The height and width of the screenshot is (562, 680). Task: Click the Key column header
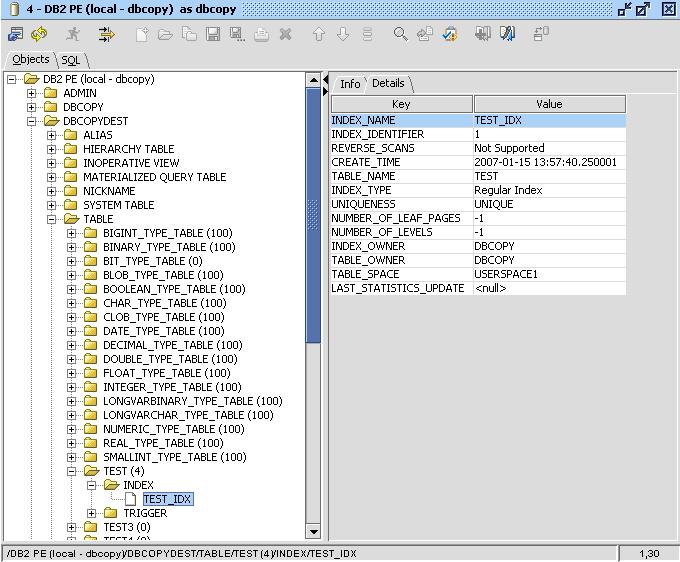[x=402, y=104]
